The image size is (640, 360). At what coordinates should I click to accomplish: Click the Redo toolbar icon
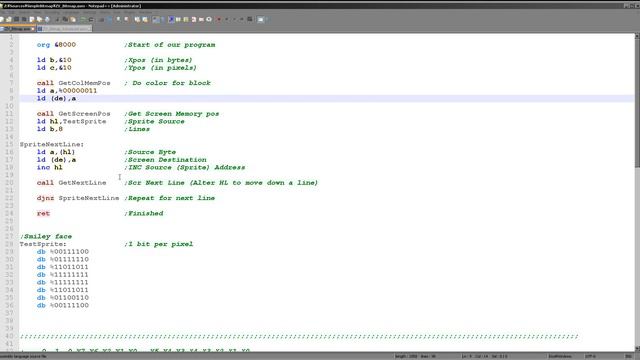(91, 19)
